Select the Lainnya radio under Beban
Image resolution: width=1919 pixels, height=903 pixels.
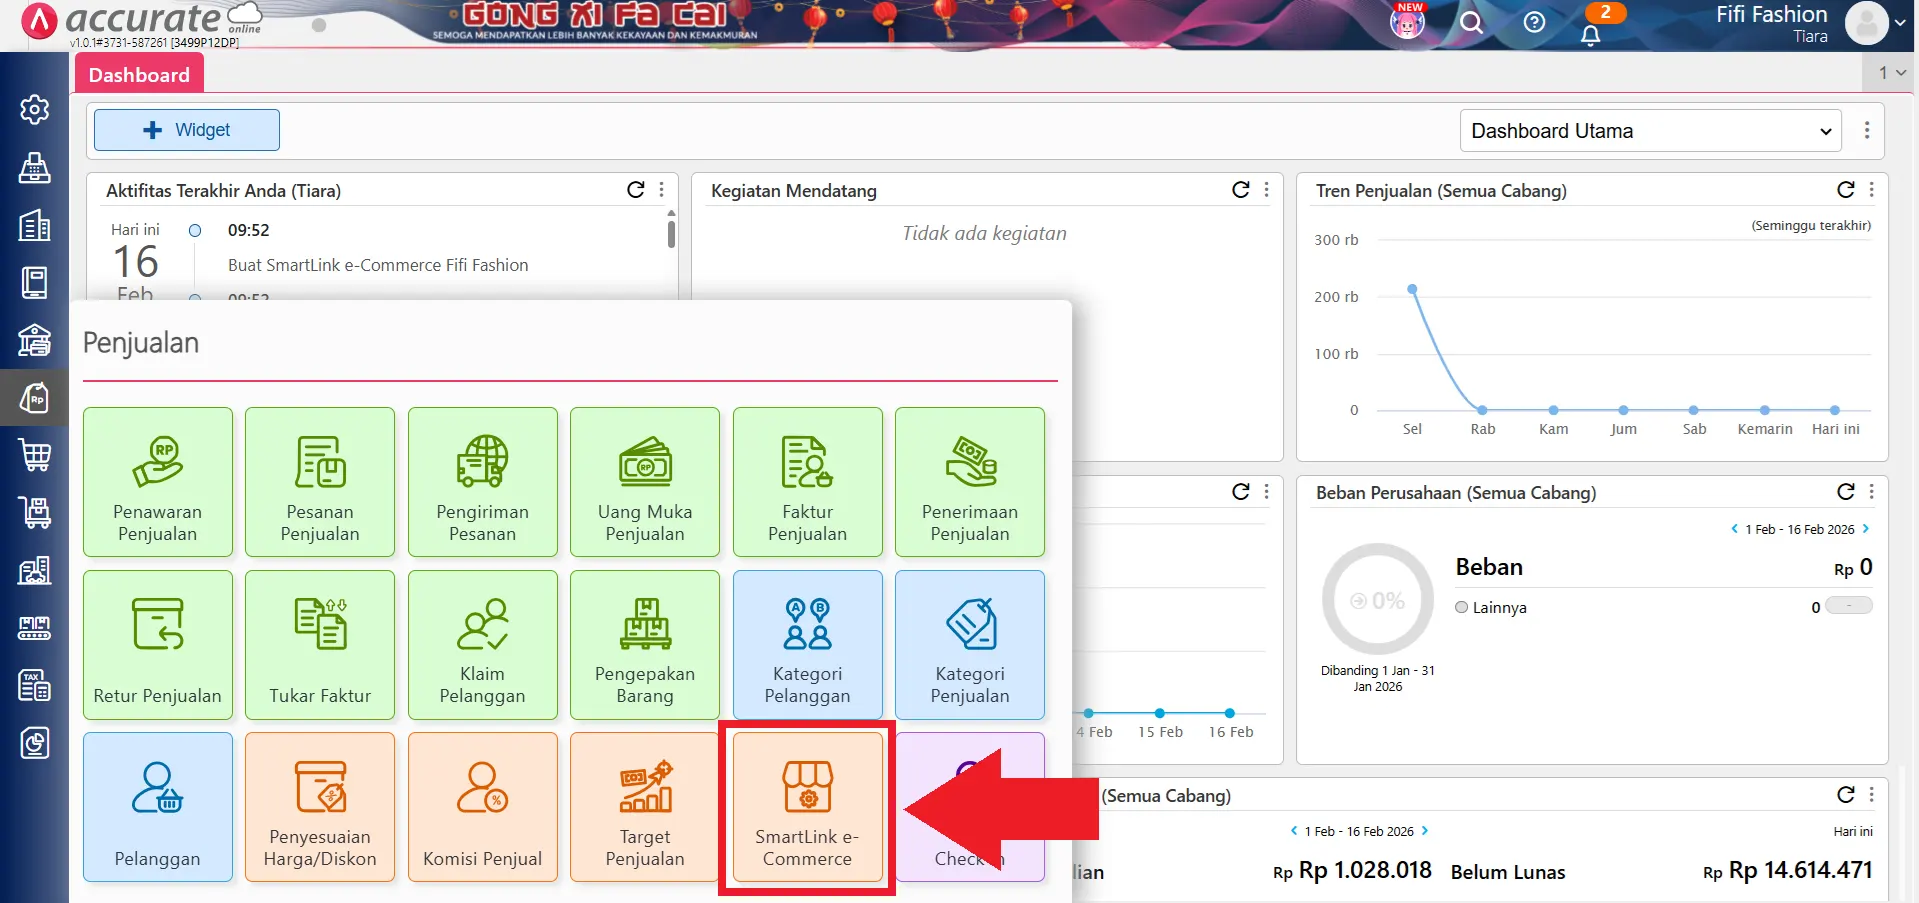tap(1461, 606)
